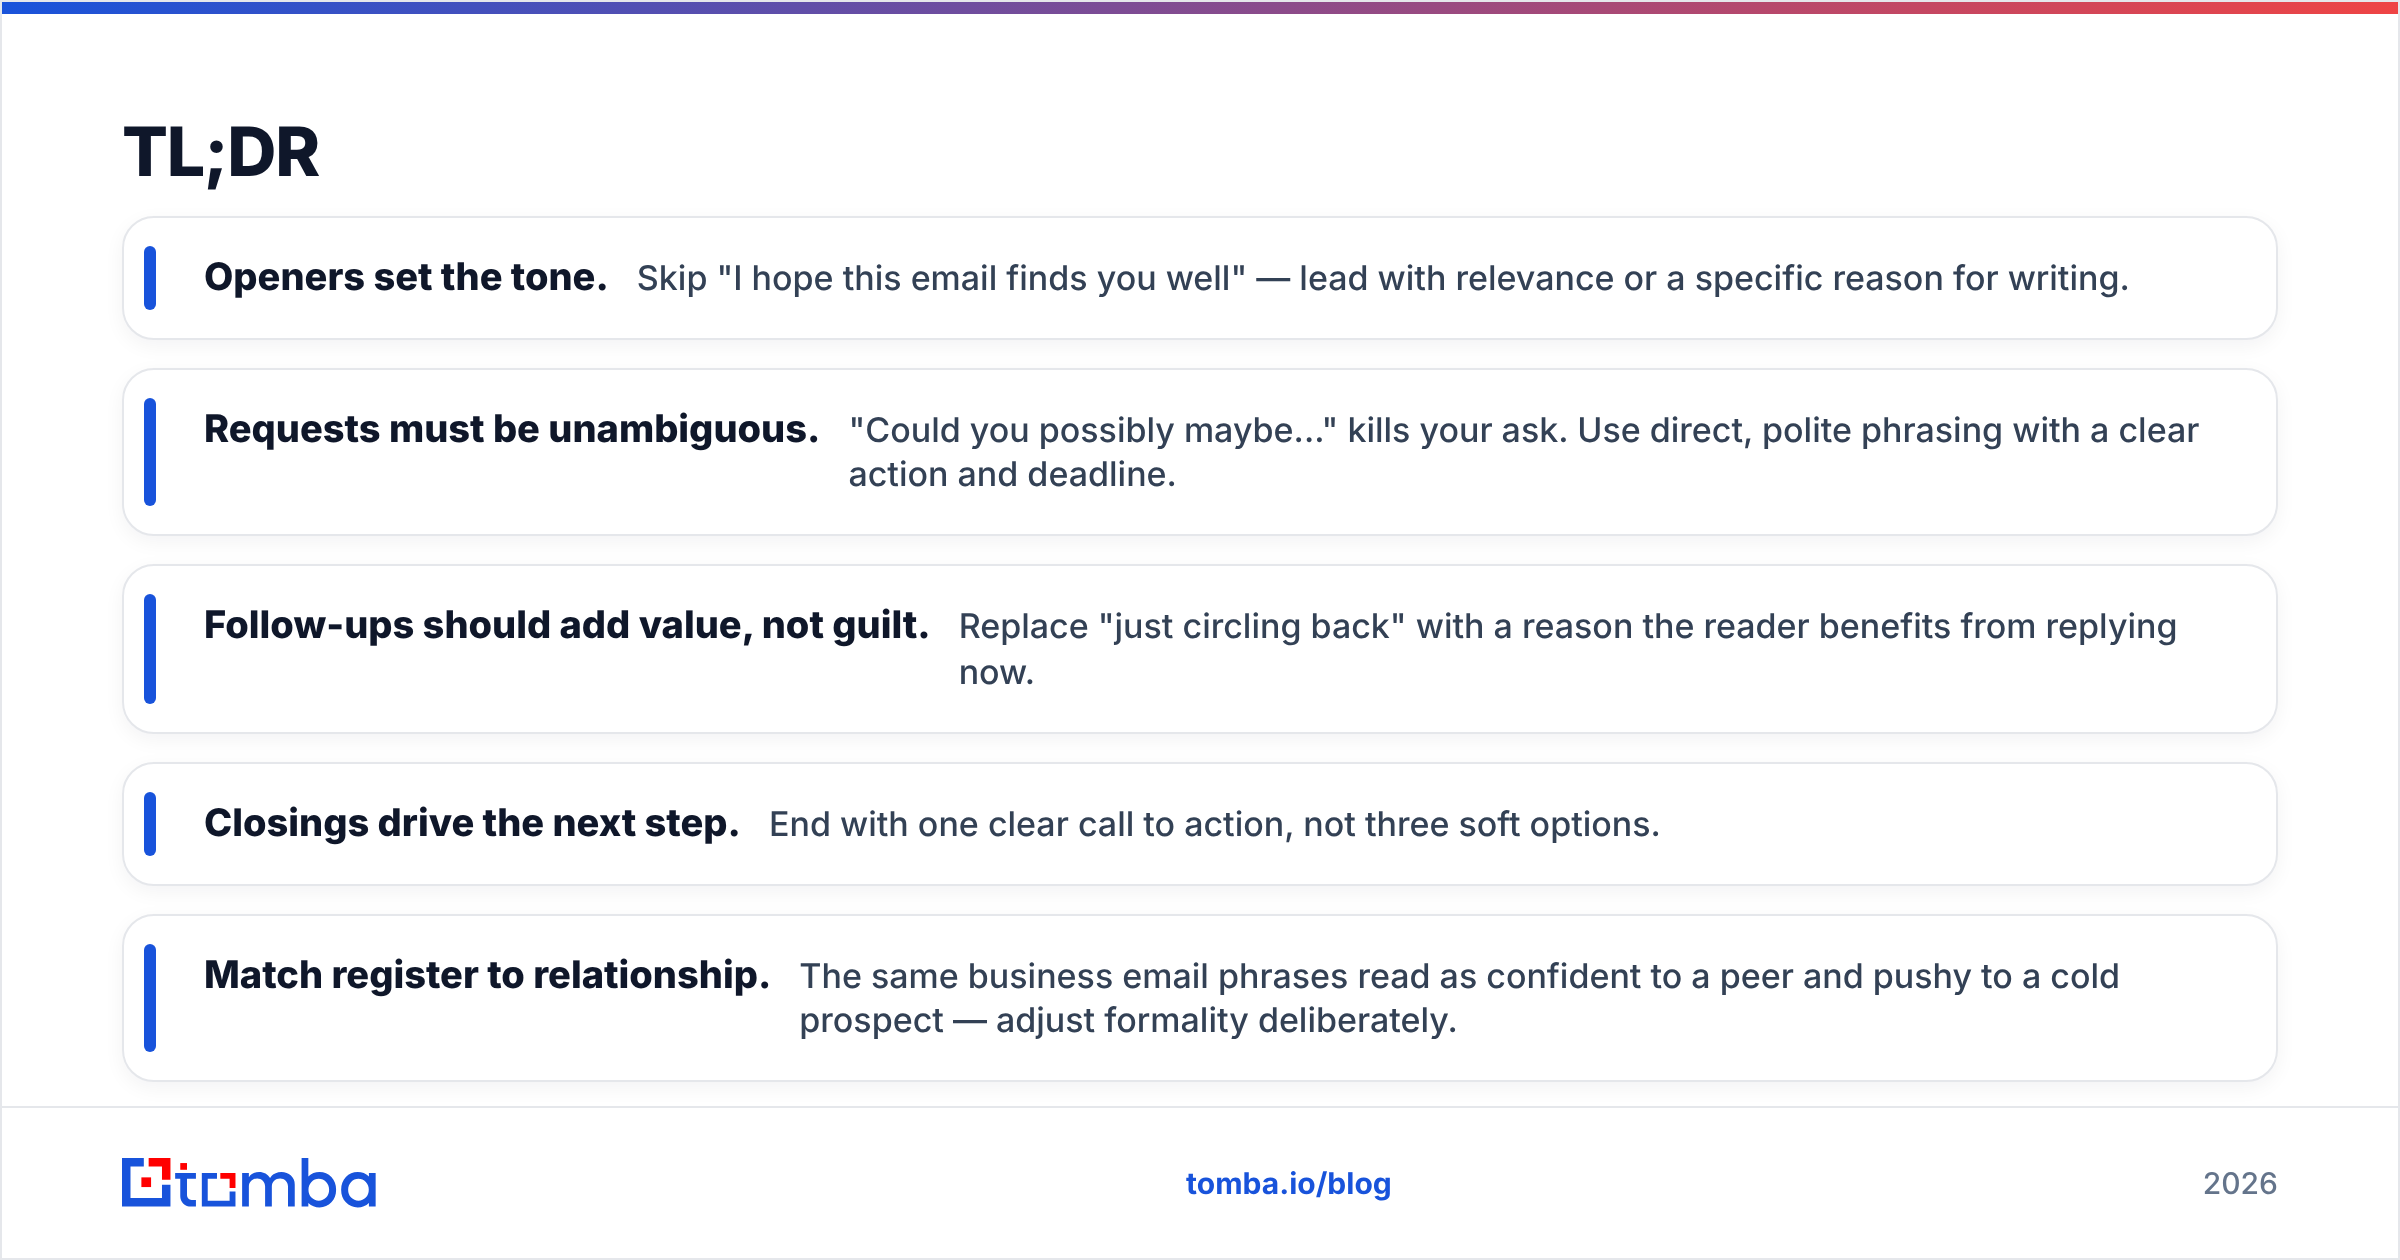Click blue accent bar of Match register card
Screen dimensions: 2400x1260
click(150, 998)
